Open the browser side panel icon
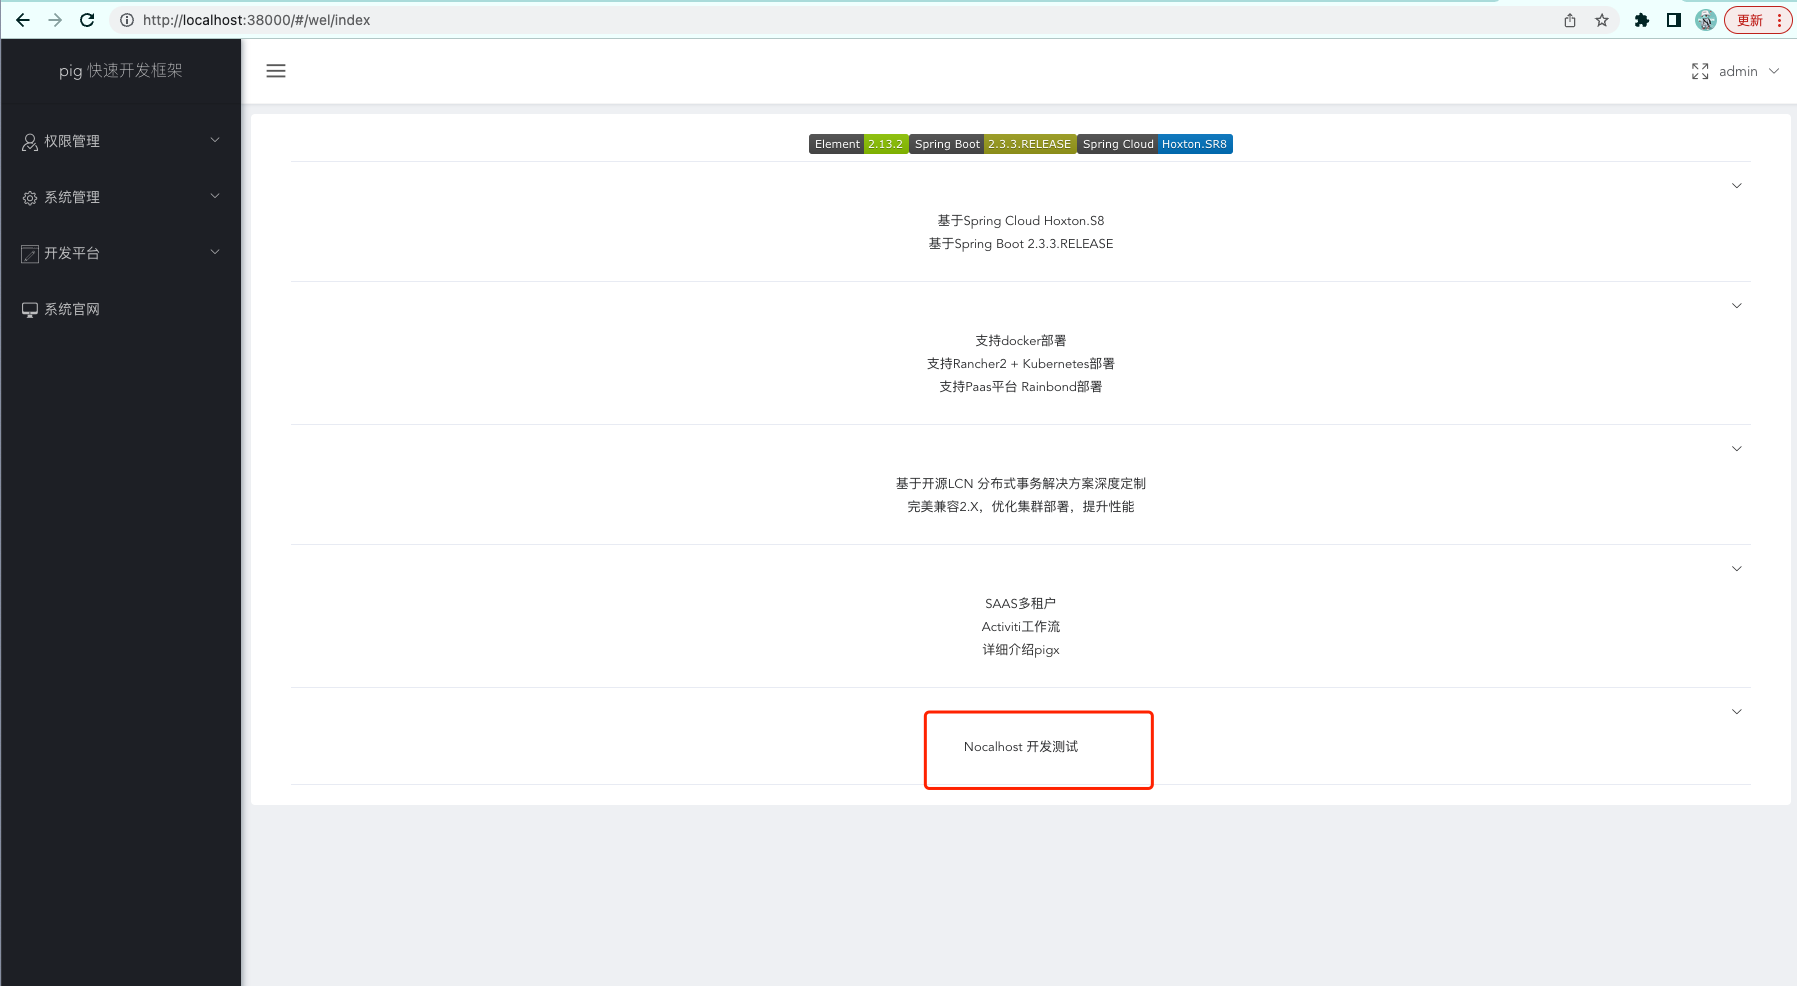The width and height of the screenshot is (1797, 986). coord(1674,20)
